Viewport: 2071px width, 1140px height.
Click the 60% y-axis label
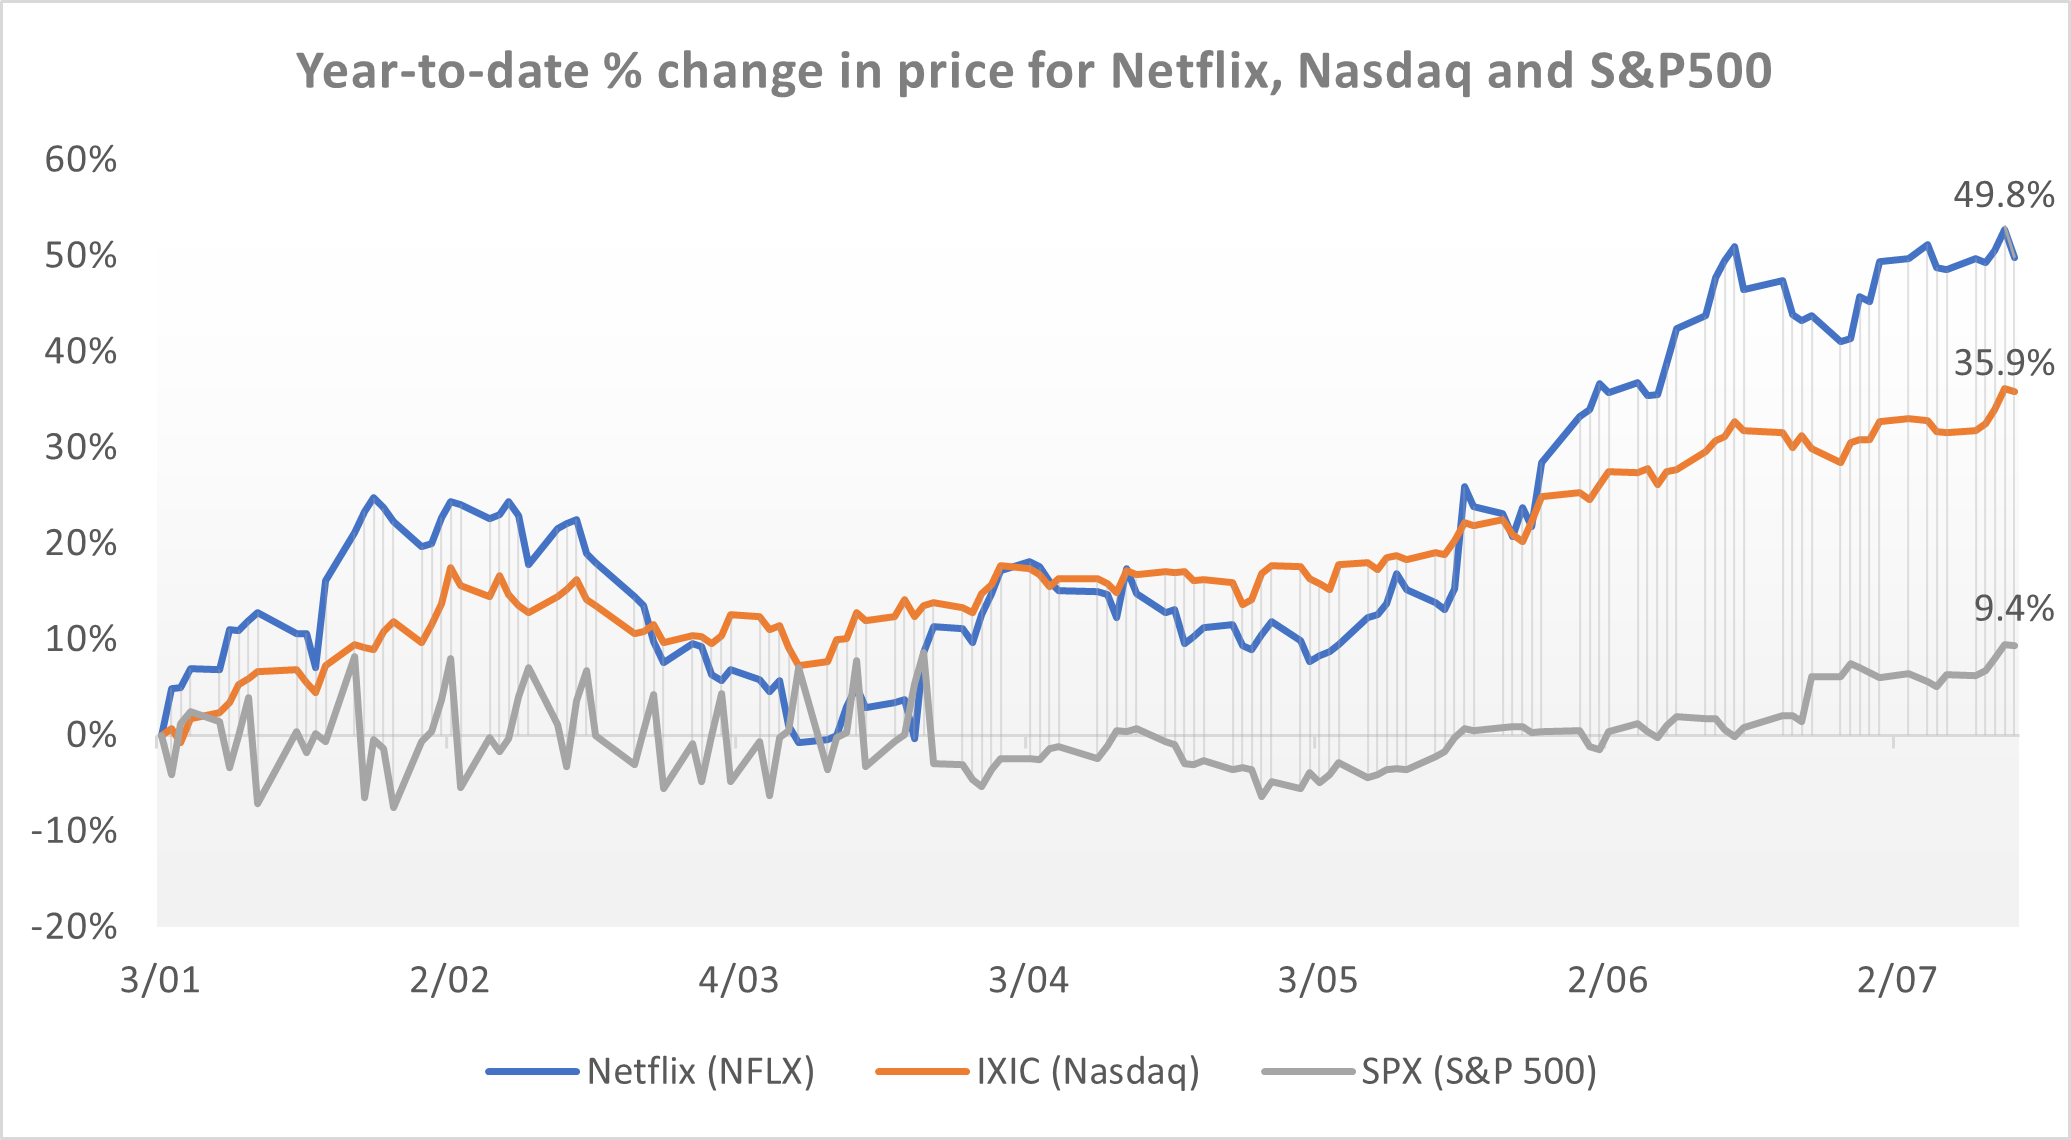pos(81,160)
